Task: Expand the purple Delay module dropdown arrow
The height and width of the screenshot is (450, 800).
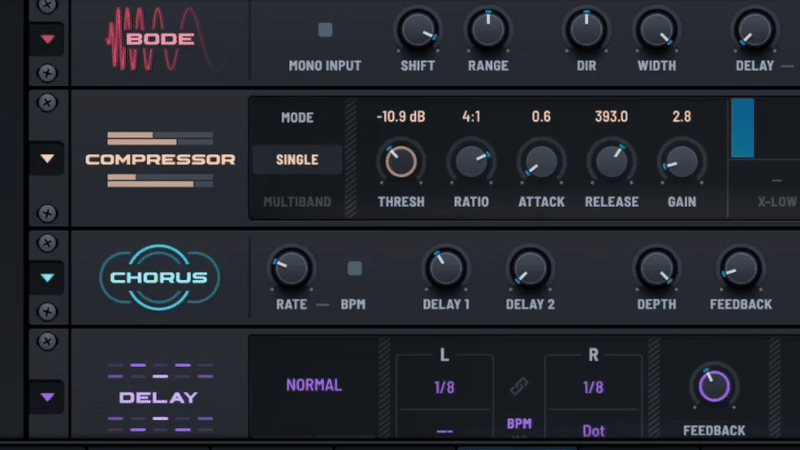Action: pyautogui.click(x=46, y=397)
